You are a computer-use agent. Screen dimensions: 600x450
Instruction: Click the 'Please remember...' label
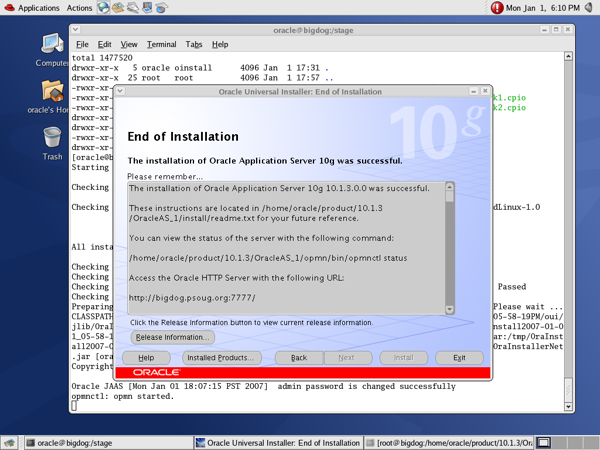tap(165, 176)
